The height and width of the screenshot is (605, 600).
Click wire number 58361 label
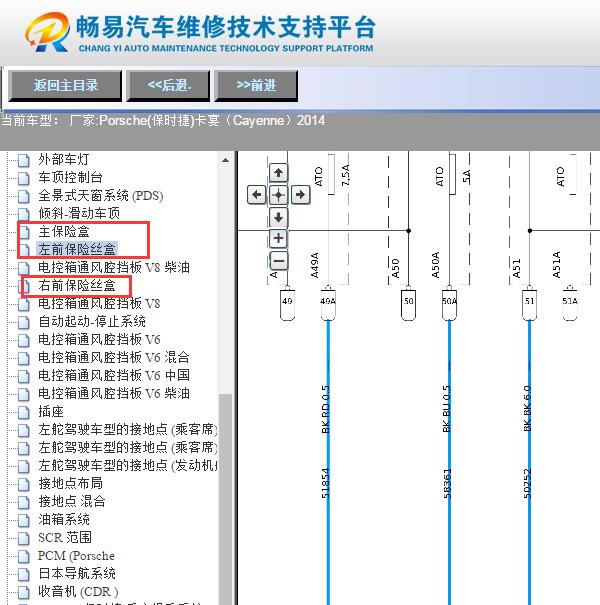(x=446, y=483)
